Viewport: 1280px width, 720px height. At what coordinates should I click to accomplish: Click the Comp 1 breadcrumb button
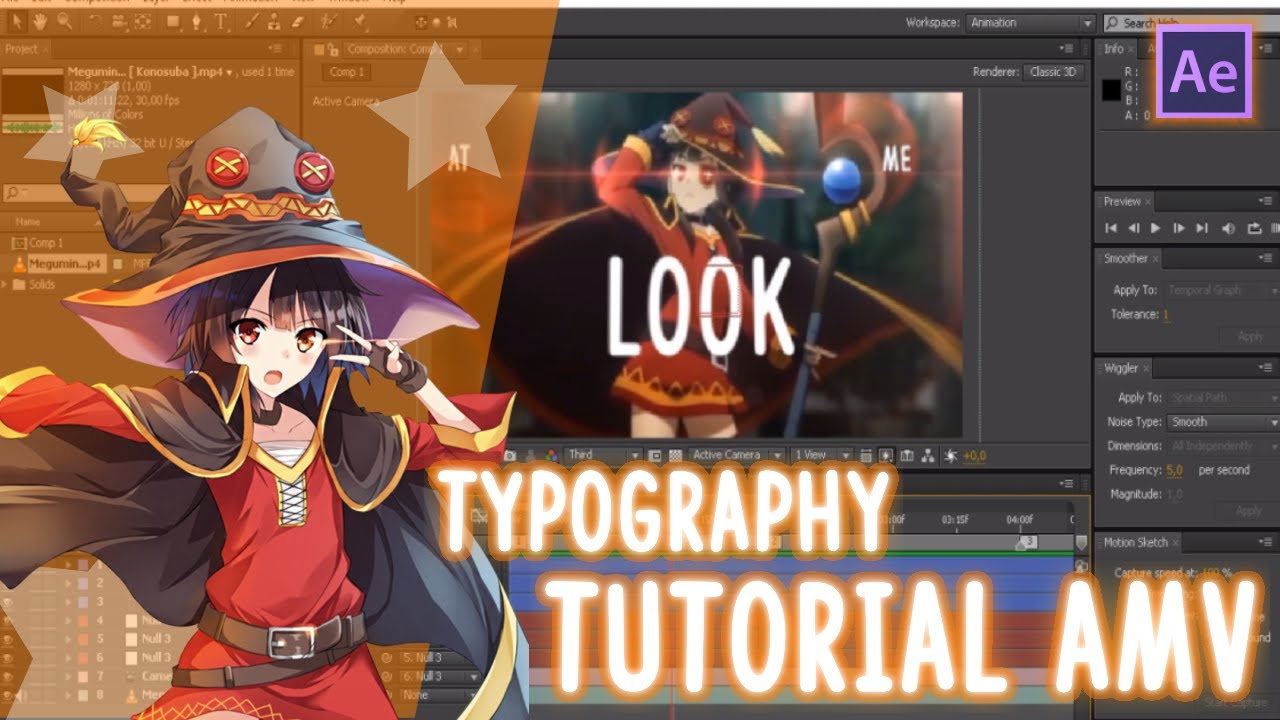click(348, 72)
